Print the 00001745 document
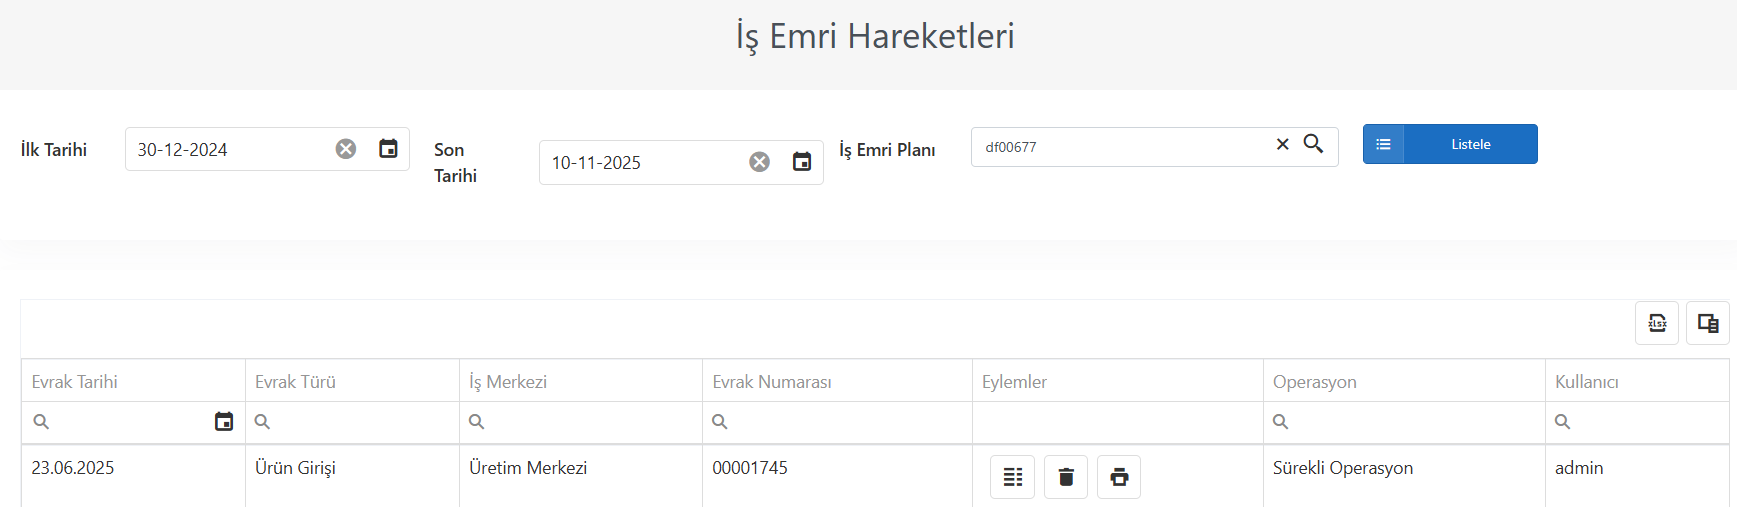This screenshot has height=507, width=1737. pos(1119,477)
